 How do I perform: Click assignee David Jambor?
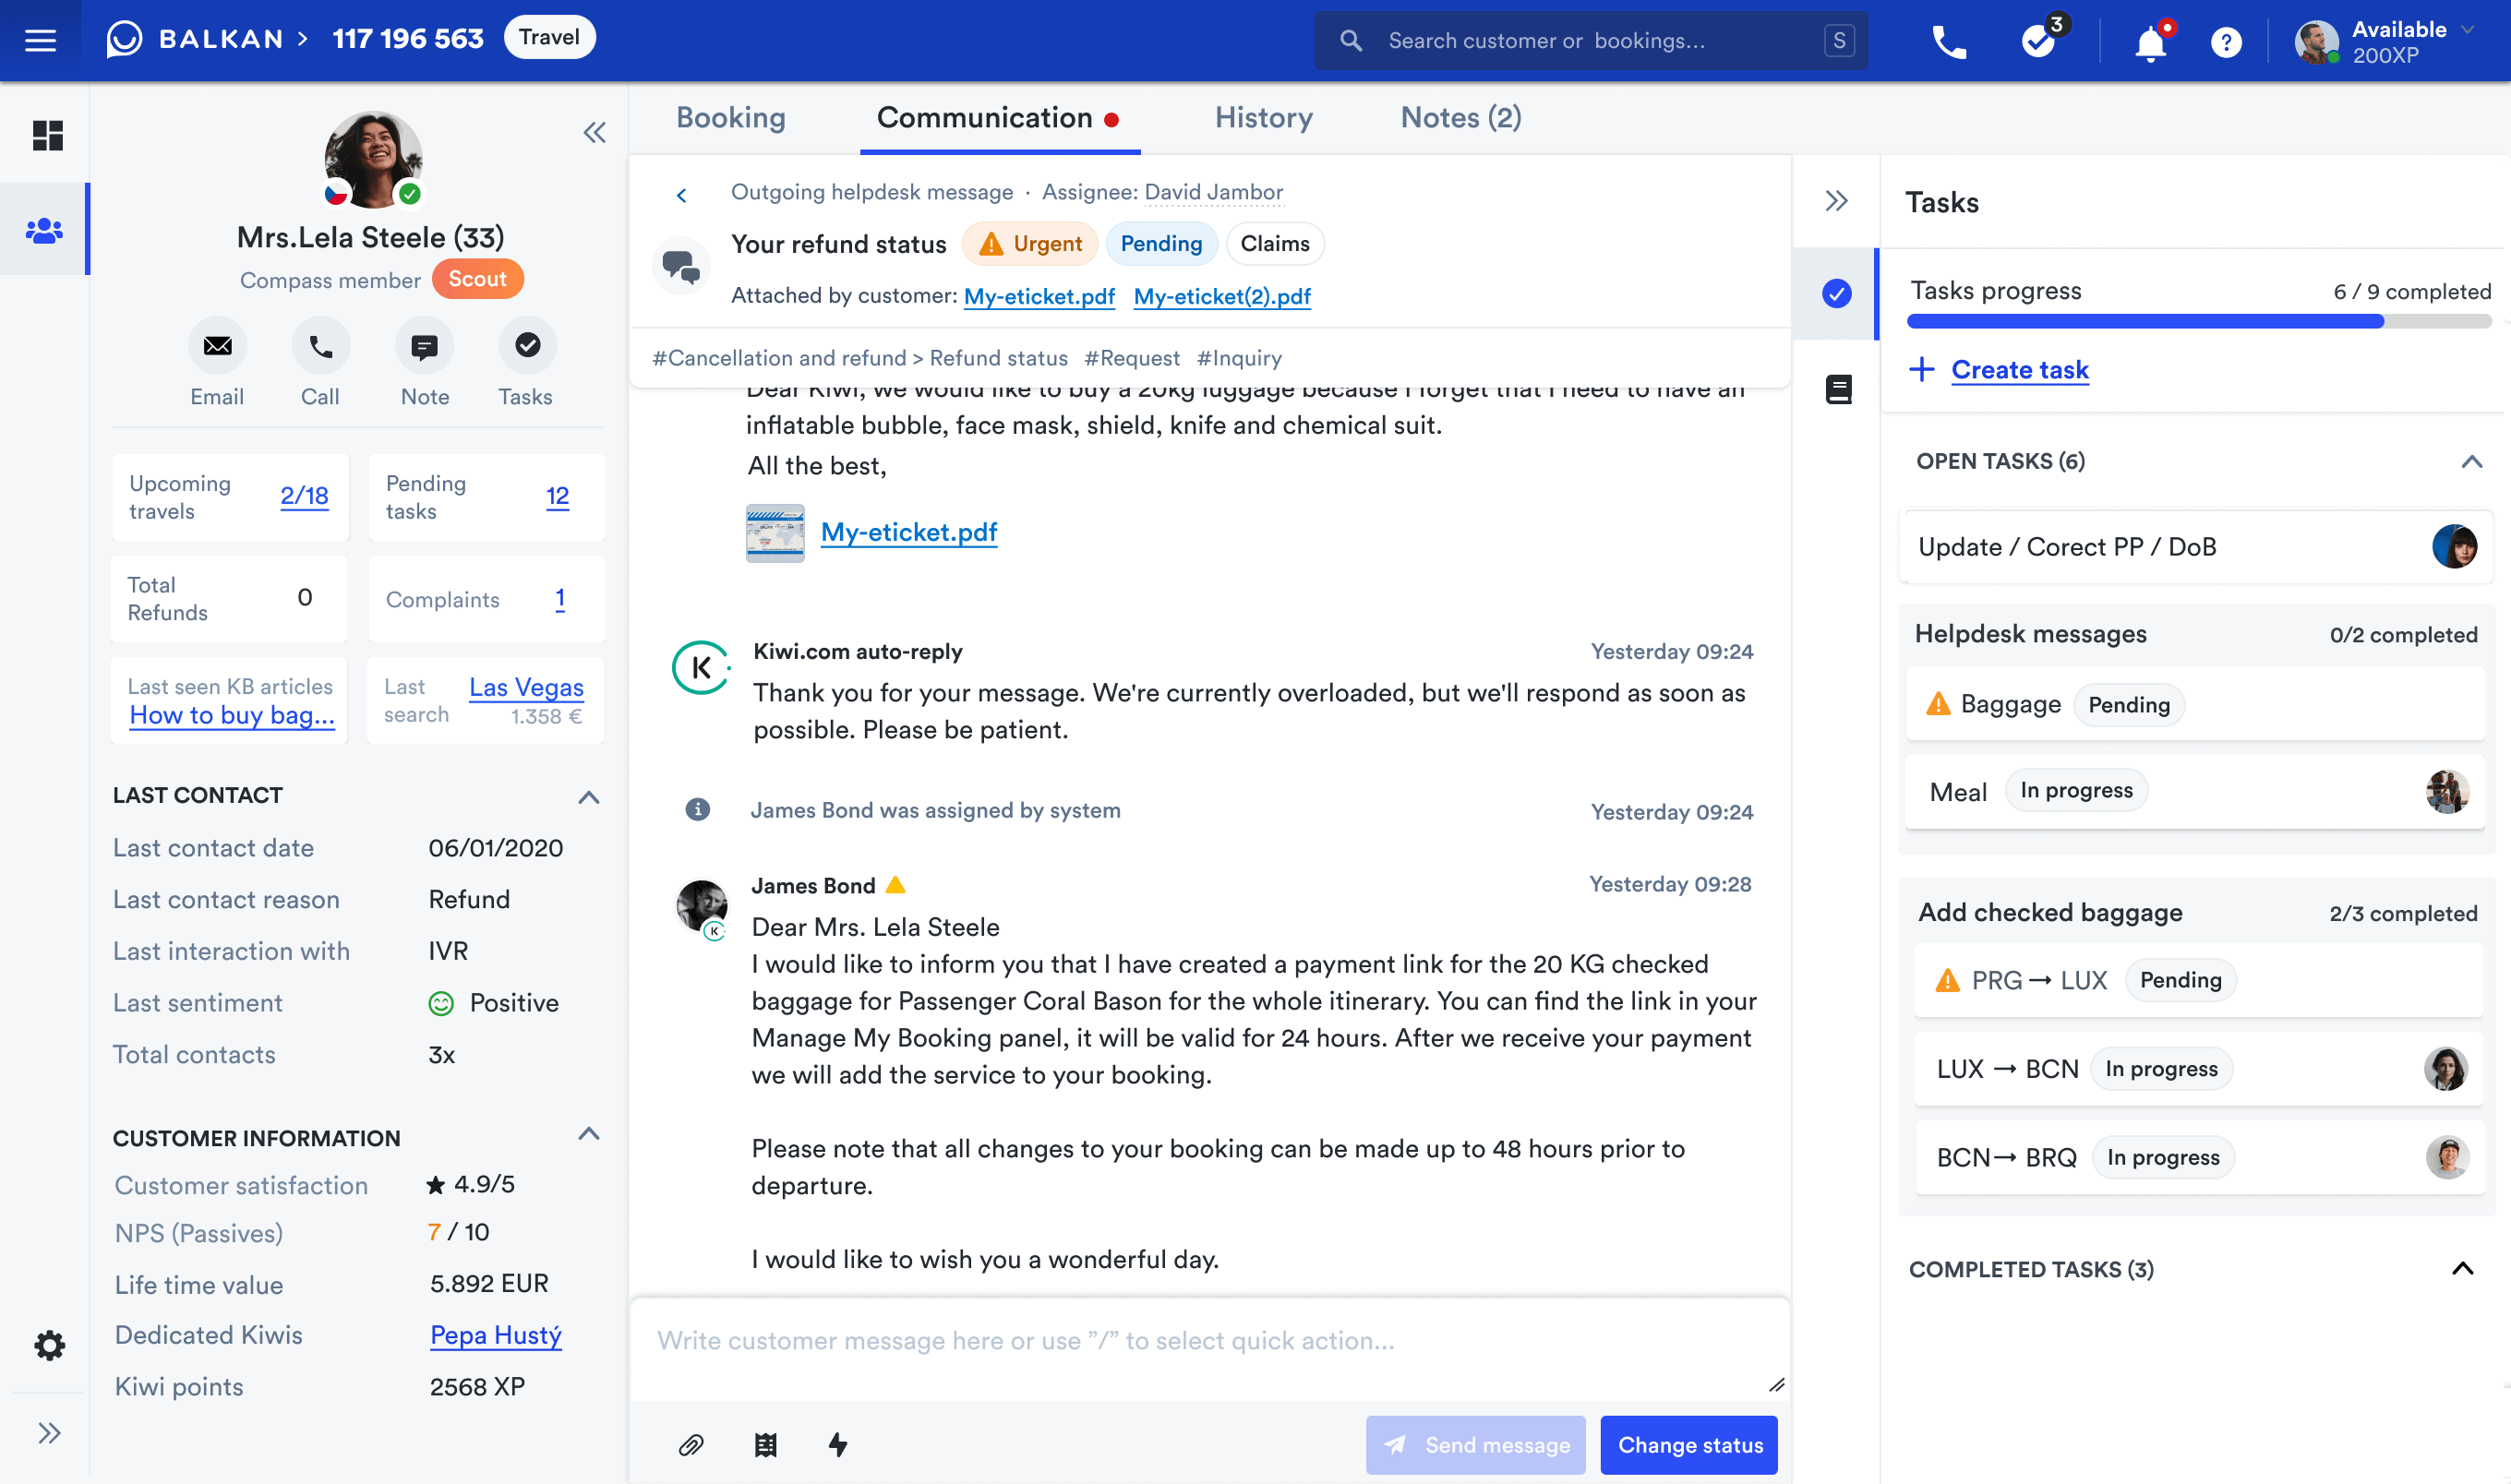click(x=1213, y=192)
